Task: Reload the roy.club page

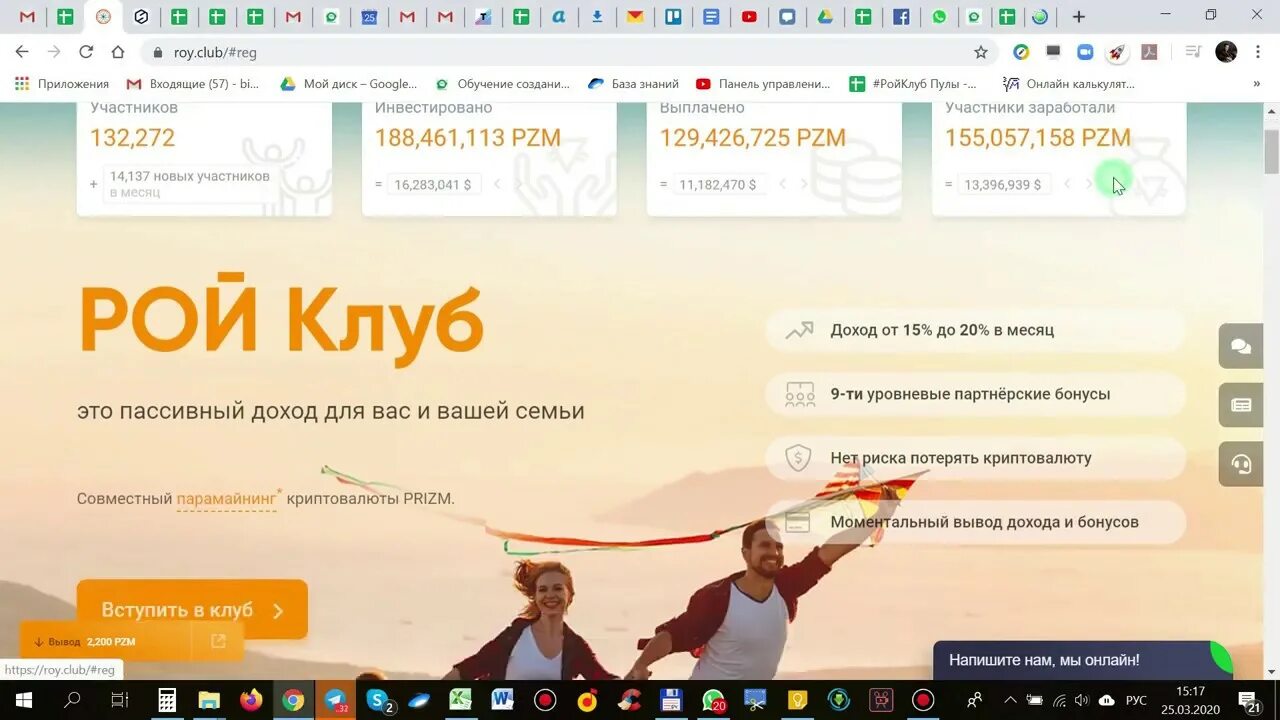Action: pos(86,52)
